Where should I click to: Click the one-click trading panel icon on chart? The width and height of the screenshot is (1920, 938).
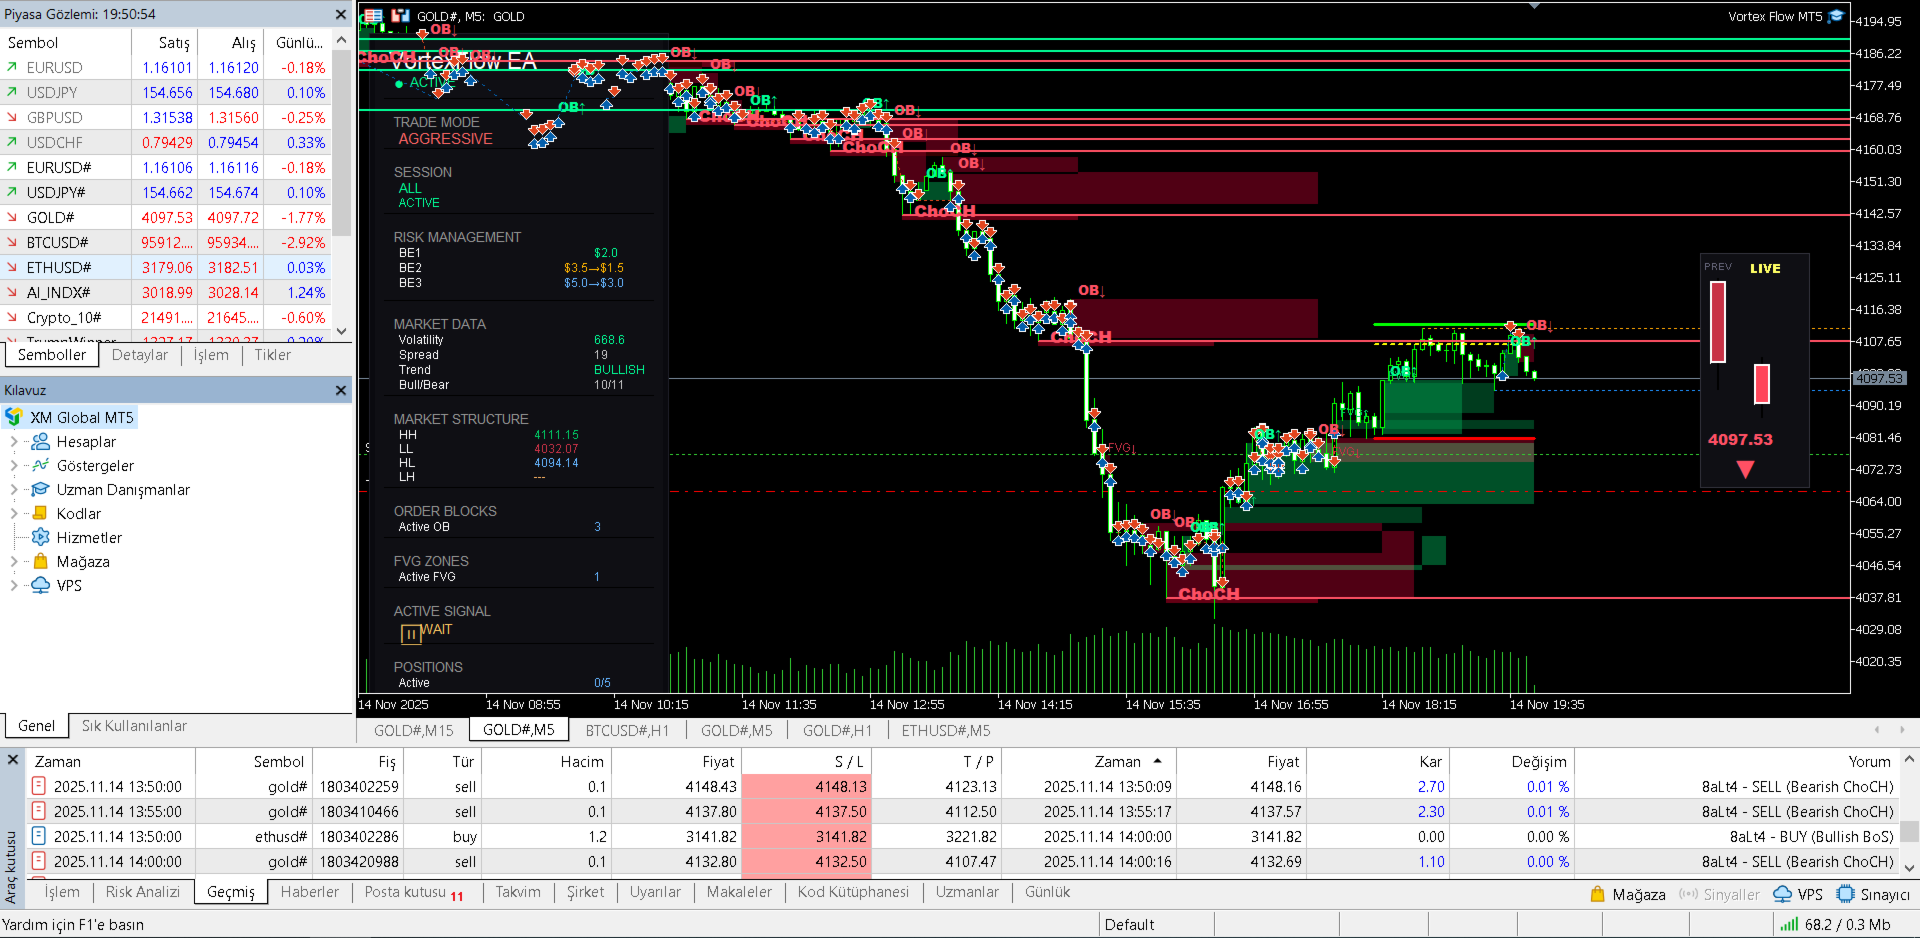point(400,16)
